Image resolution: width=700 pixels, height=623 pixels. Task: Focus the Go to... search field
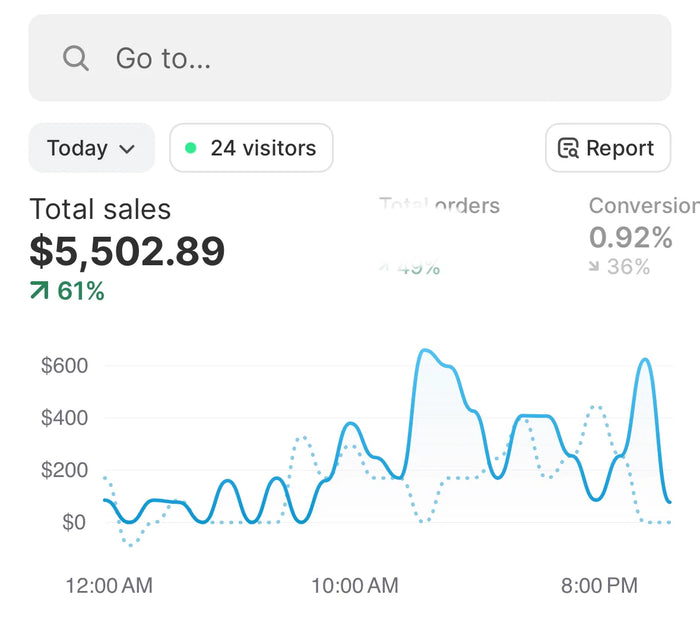(x=350, y=58)
